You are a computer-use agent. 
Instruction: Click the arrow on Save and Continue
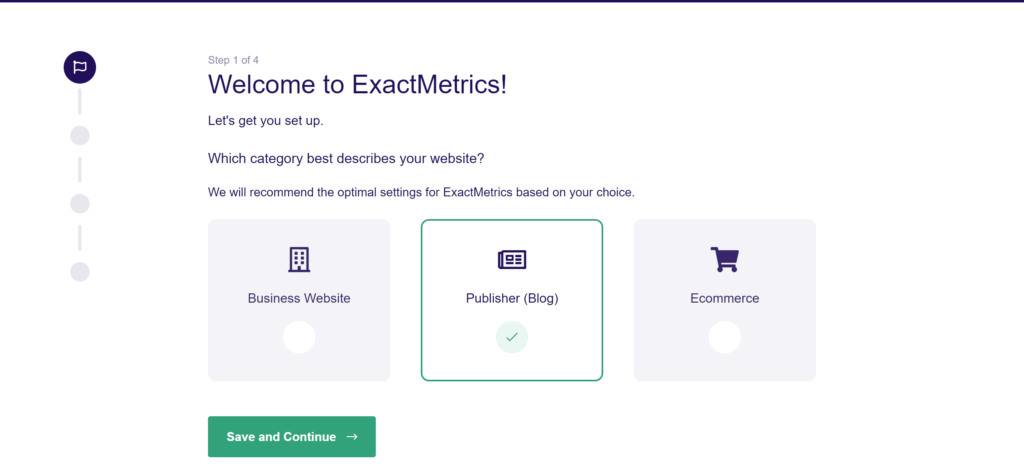352,437
